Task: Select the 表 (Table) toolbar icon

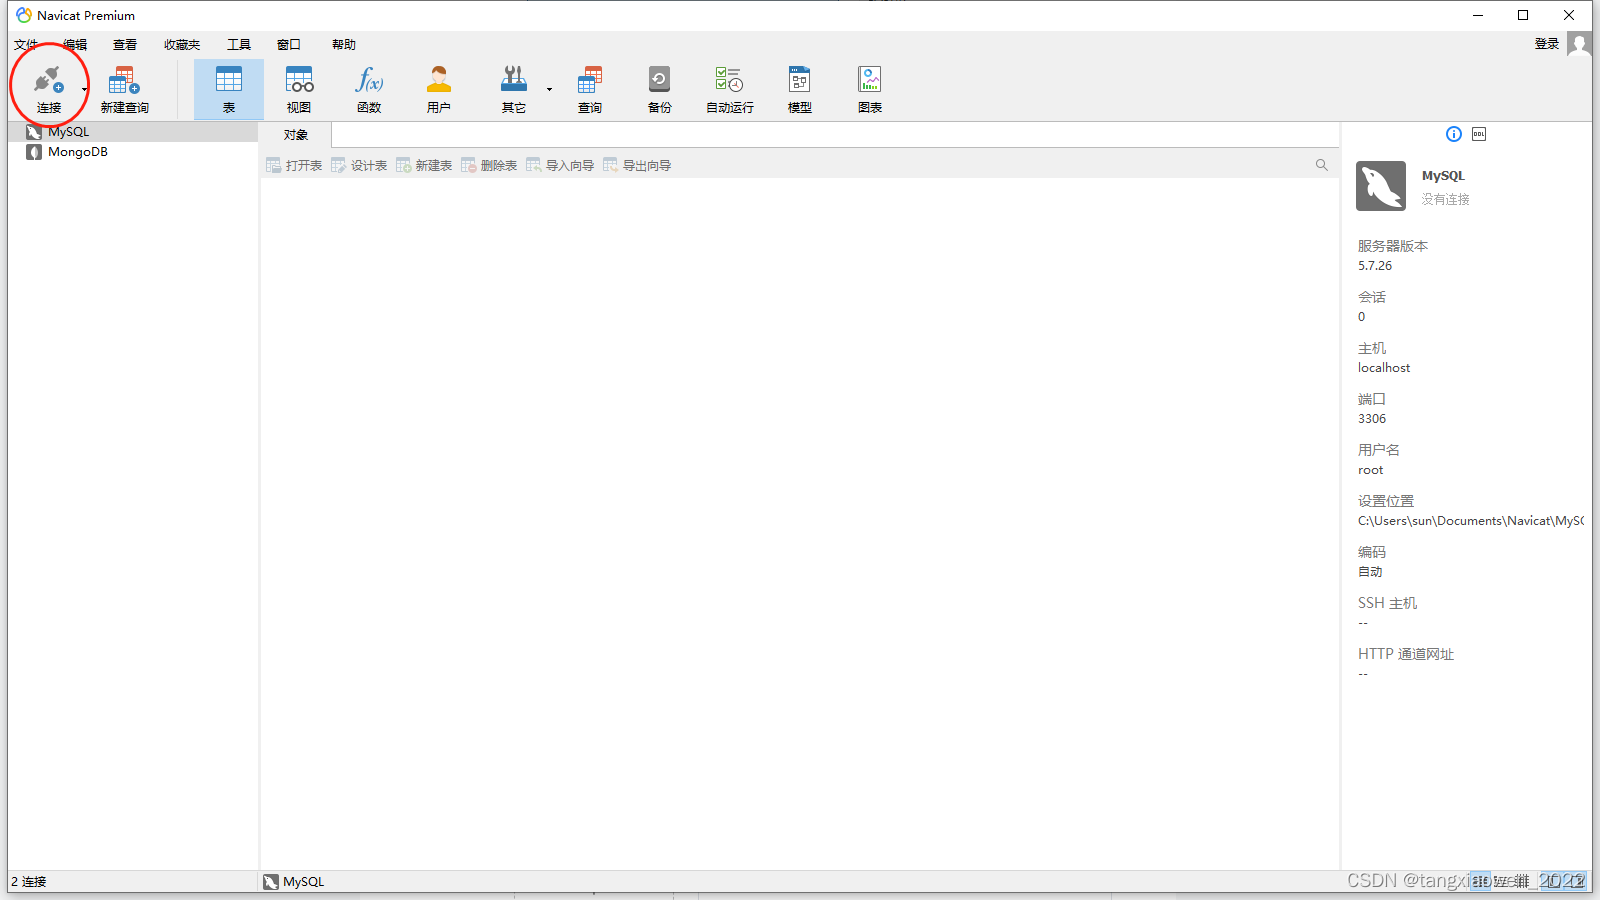Action: [x=229, y=89]
